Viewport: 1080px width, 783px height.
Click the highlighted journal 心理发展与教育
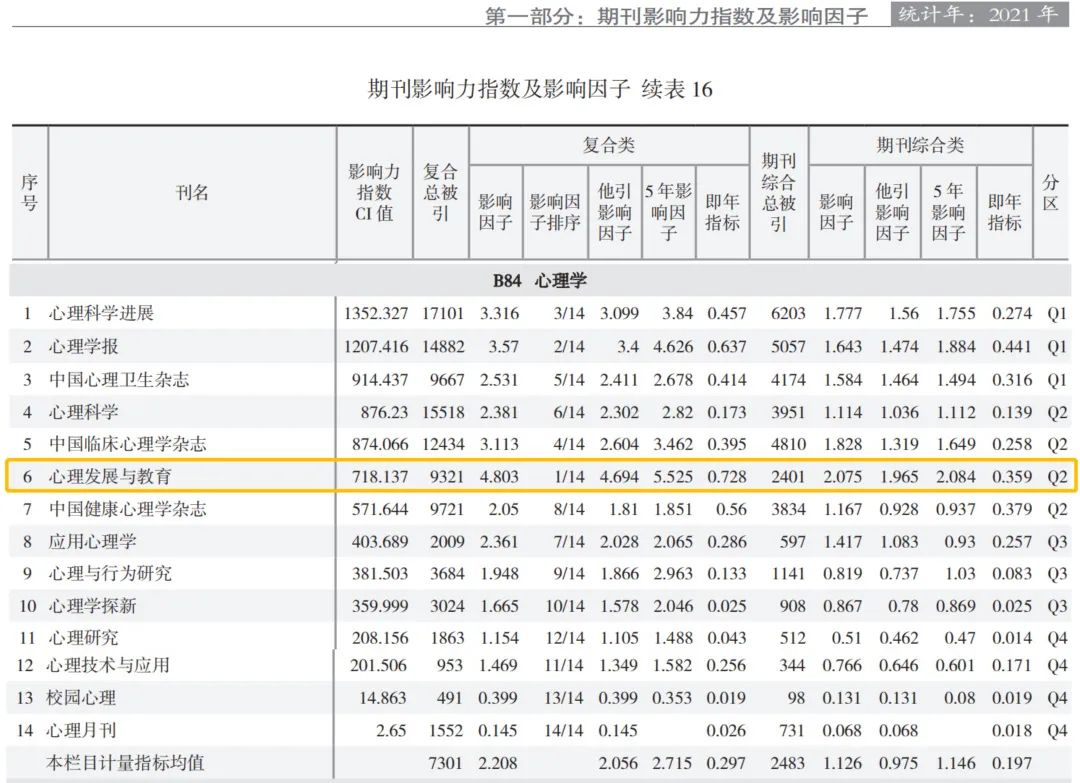pyautogui.click(x=110, y=477)
